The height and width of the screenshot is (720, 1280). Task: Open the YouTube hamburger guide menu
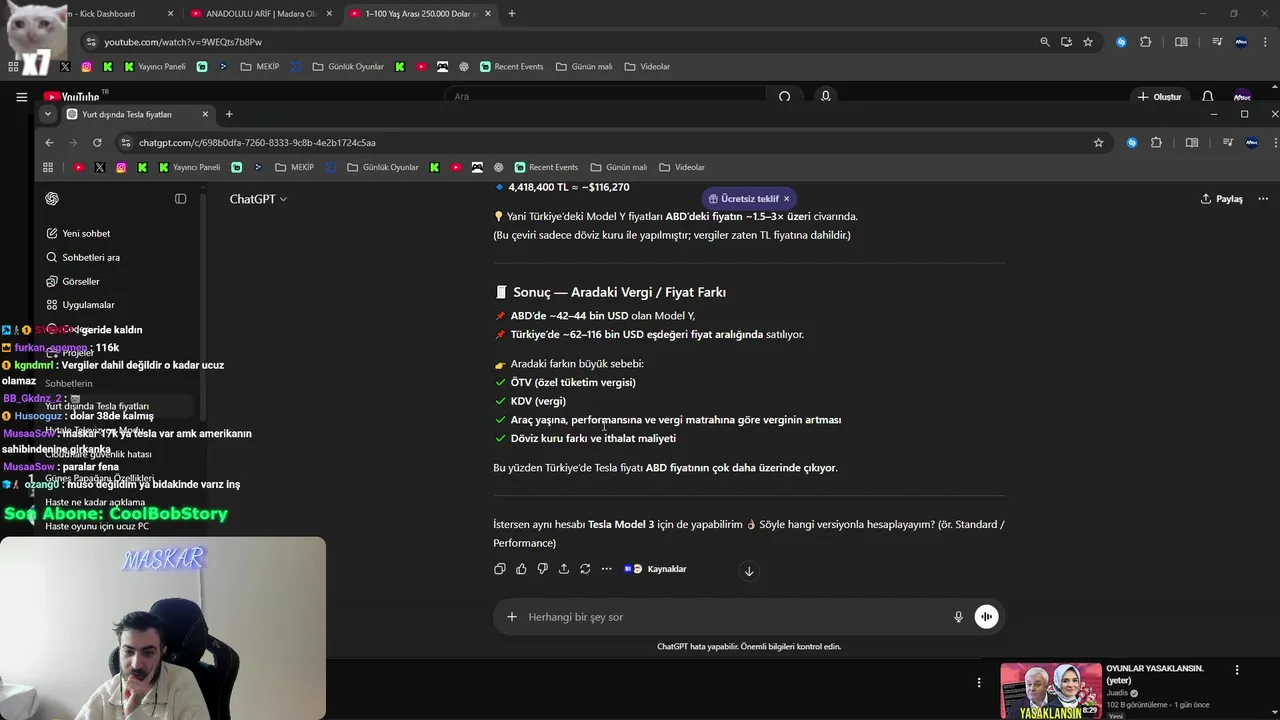click(21, 97)
